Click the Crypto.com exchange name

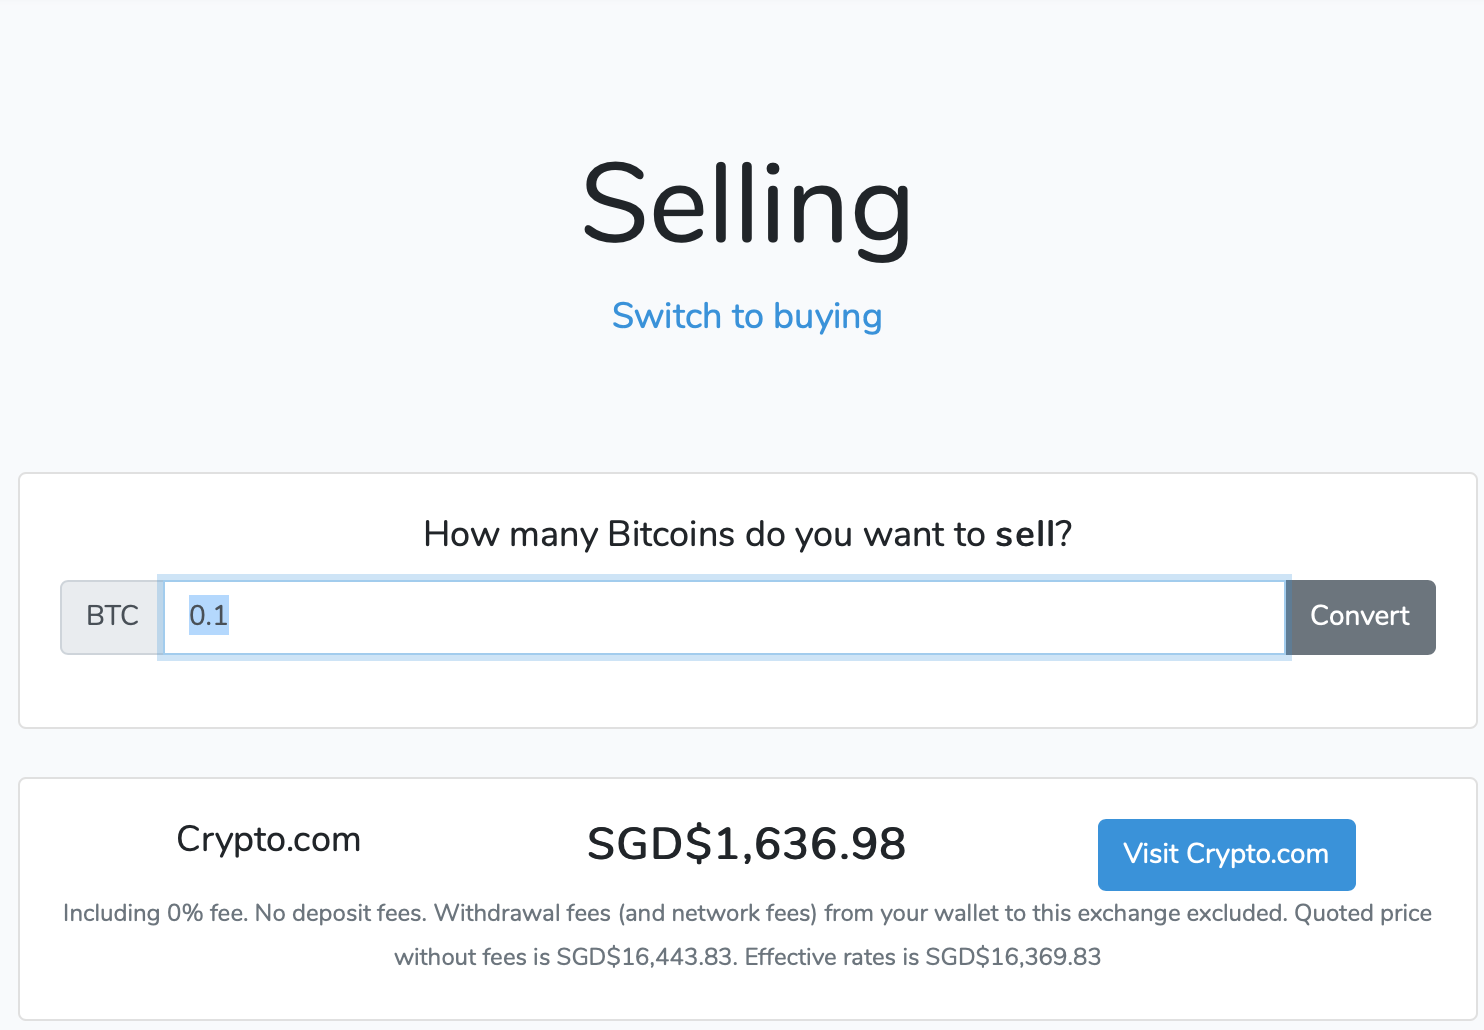click(x=268, y=840)
